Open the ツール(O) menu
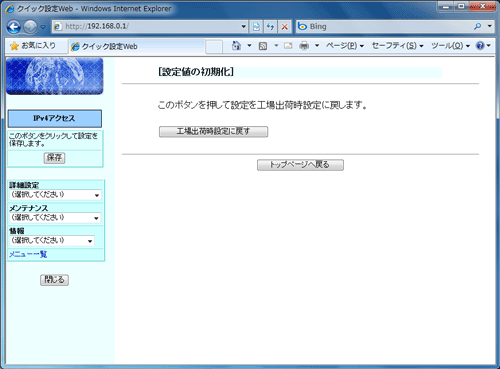 [x=450, y=46]
